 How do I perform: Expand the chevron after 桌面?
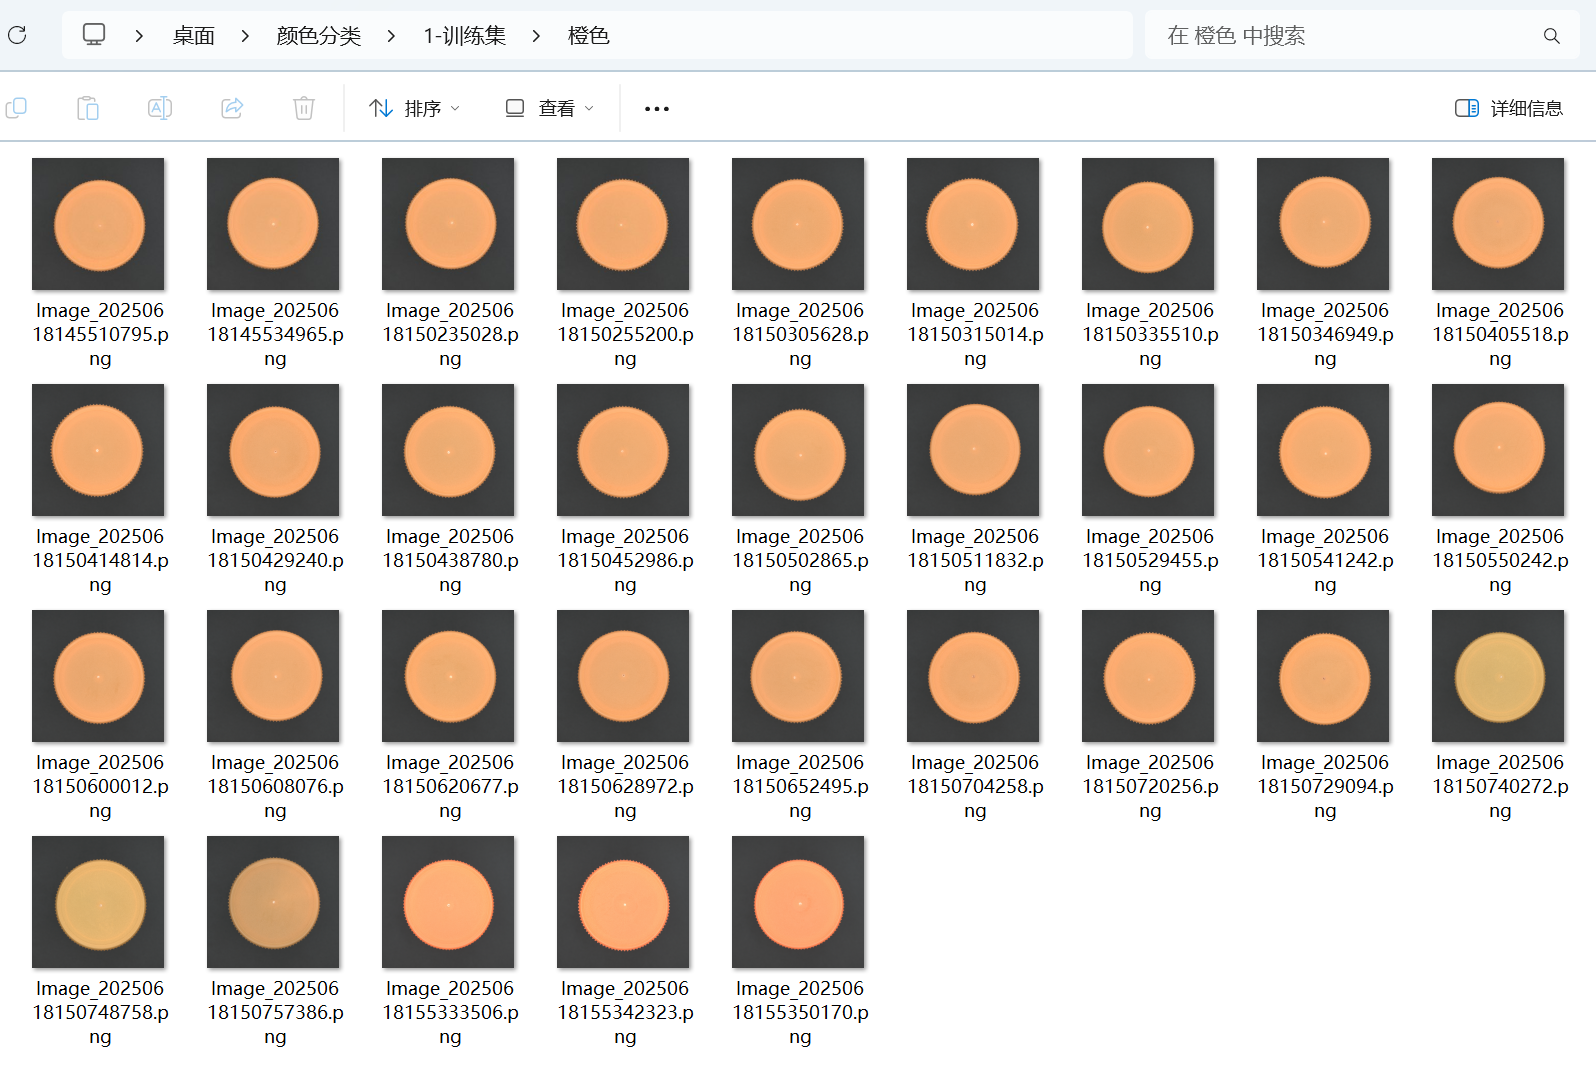[x=245, y=36]
